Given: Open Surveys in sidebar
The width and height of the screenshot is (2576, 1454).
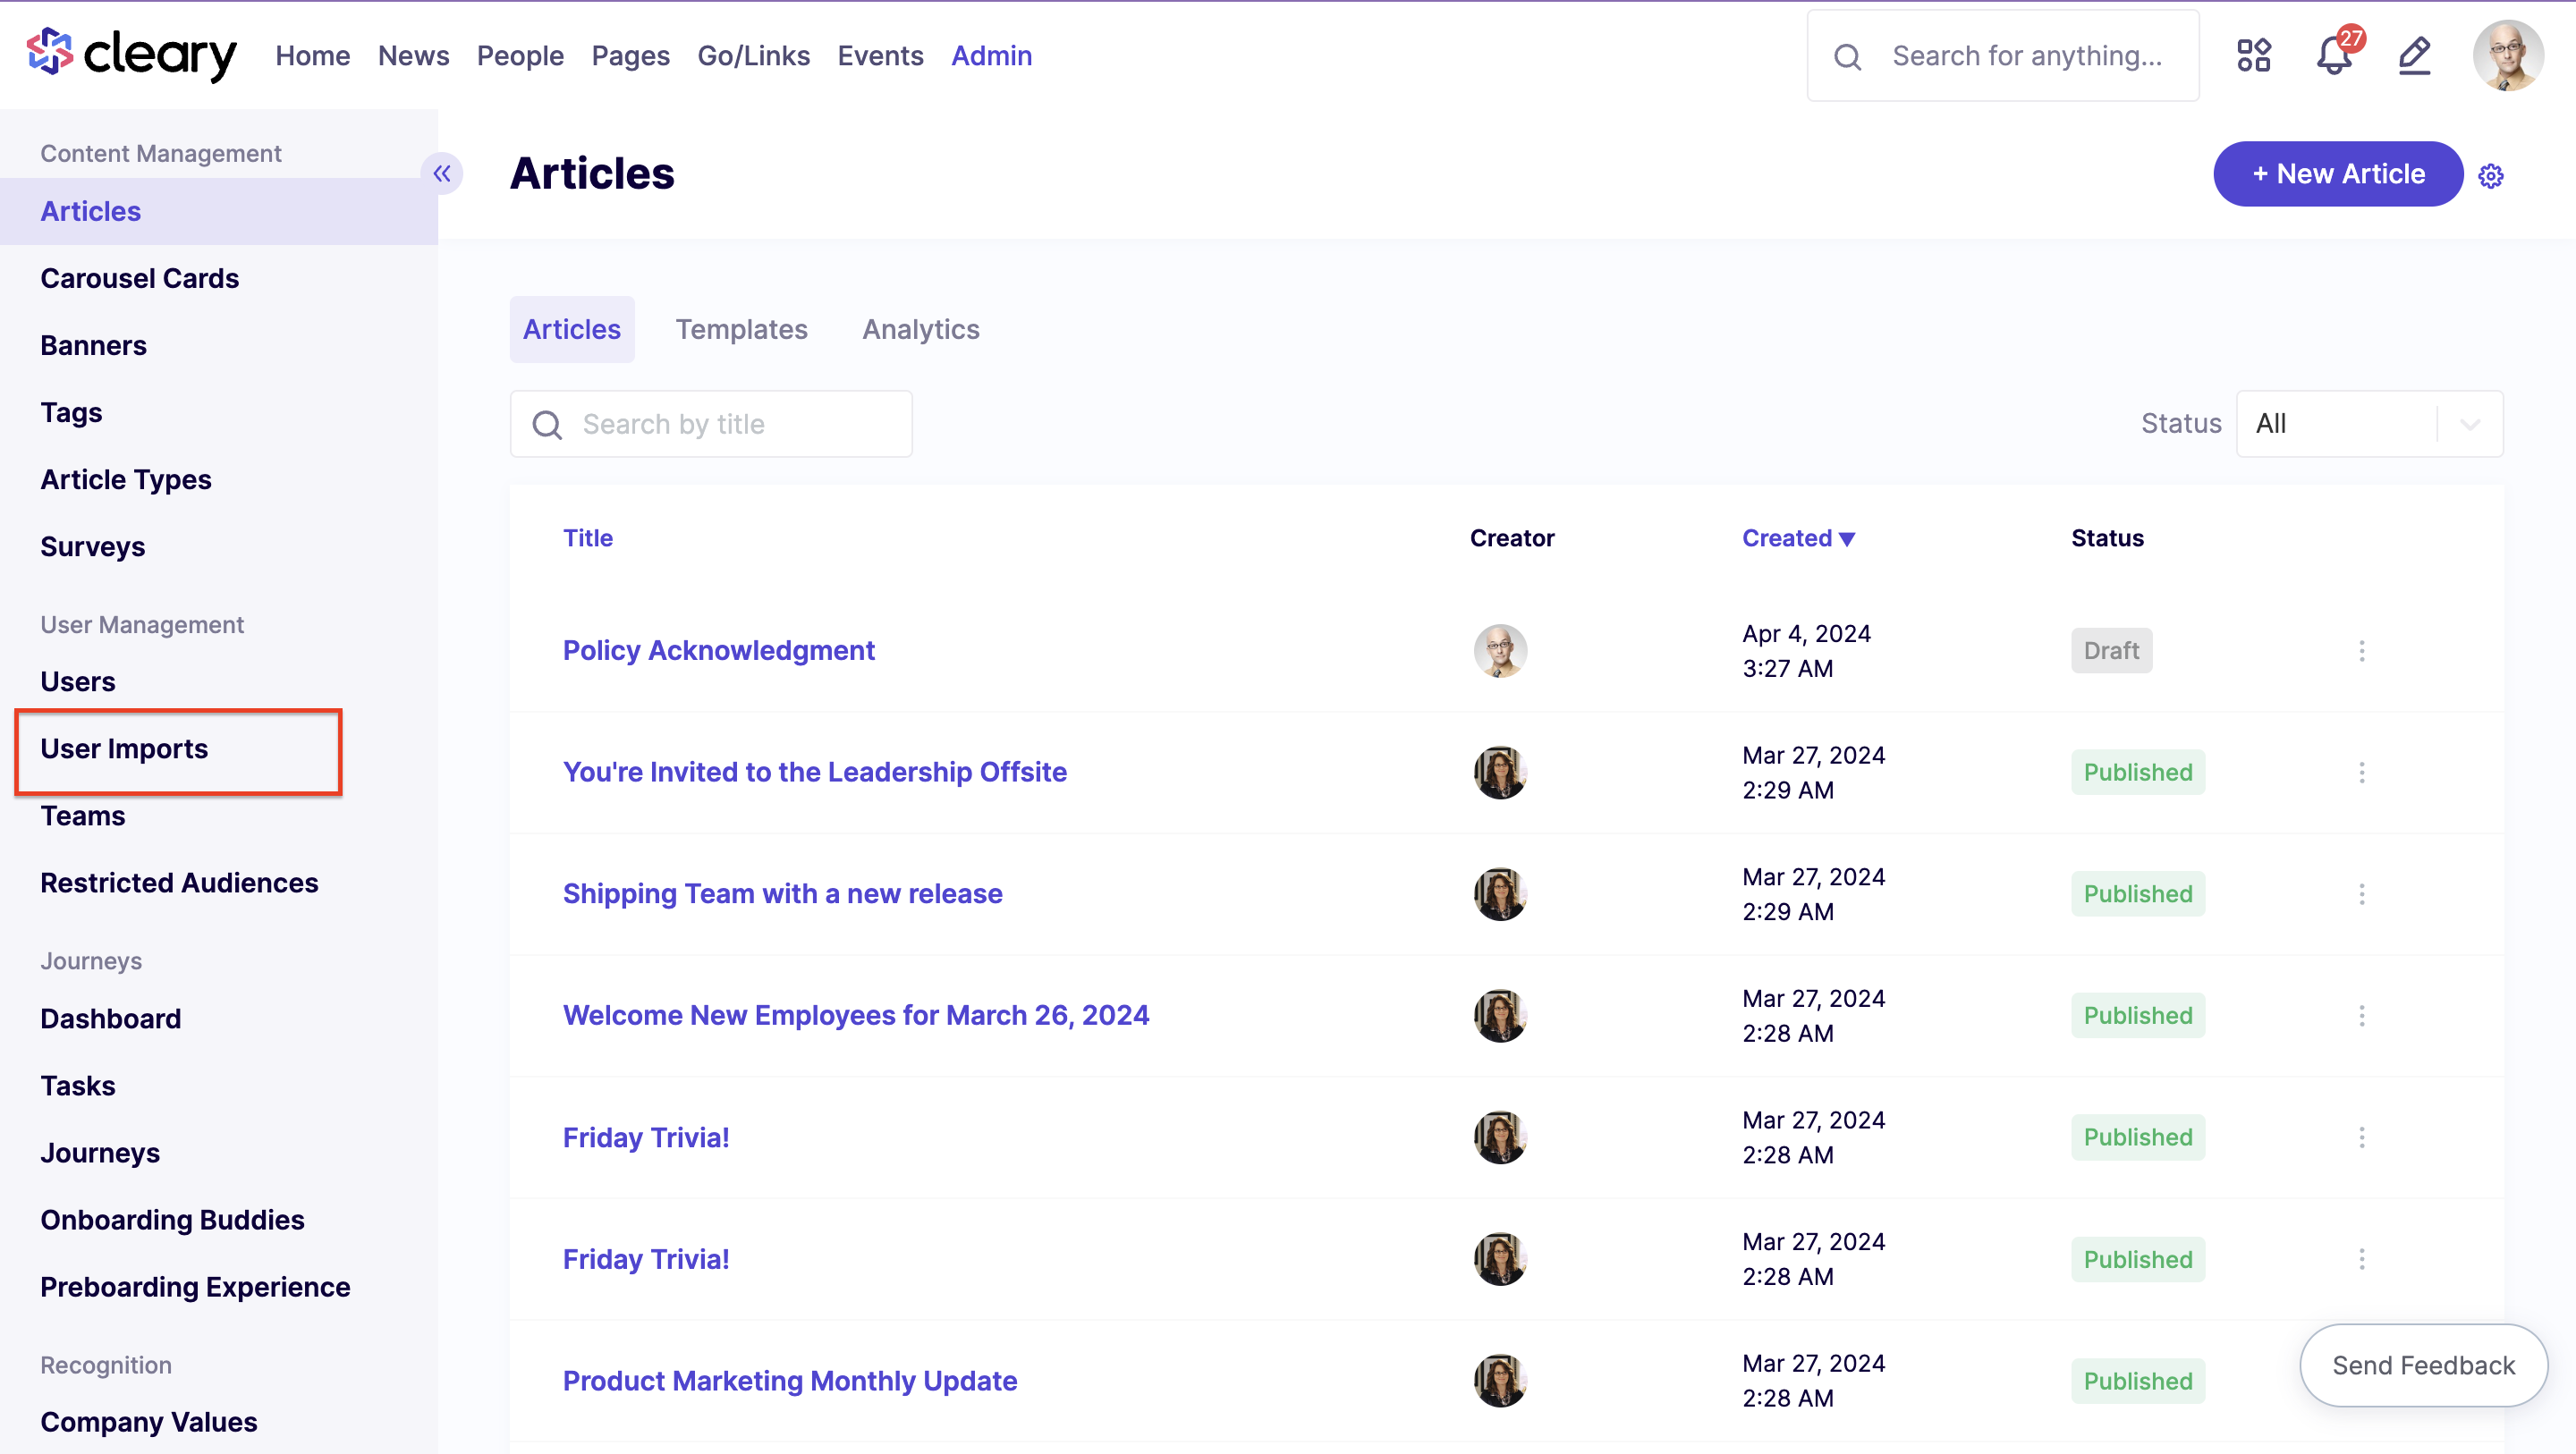Looking at the screenshot, I should tap(92, 546).
